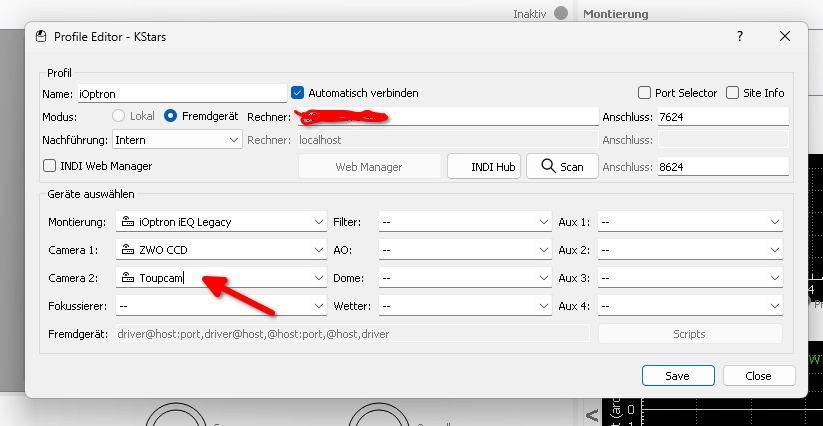Click the Fremdgerät driver@host:port field
This screenshot has width=823, height=426.
tap(353, 334)
